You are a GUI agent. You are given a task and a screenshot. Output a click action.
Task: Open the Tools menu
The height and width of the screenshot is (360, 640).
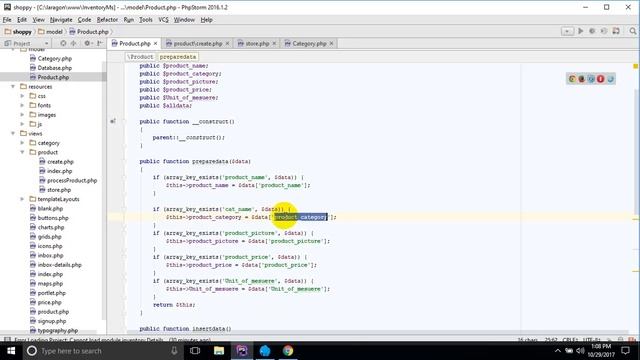coord(146,20)
